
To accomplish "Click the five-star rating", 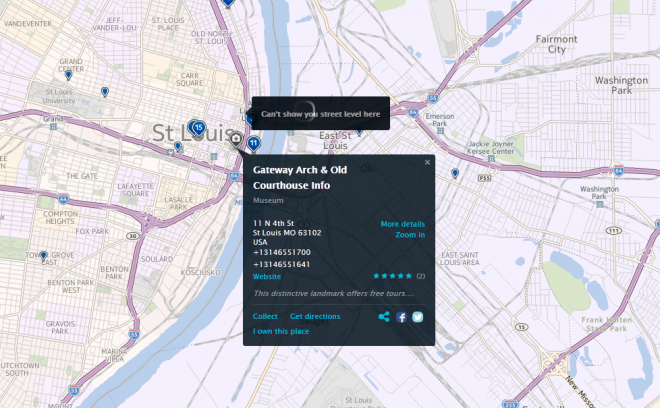I will 392,275.
